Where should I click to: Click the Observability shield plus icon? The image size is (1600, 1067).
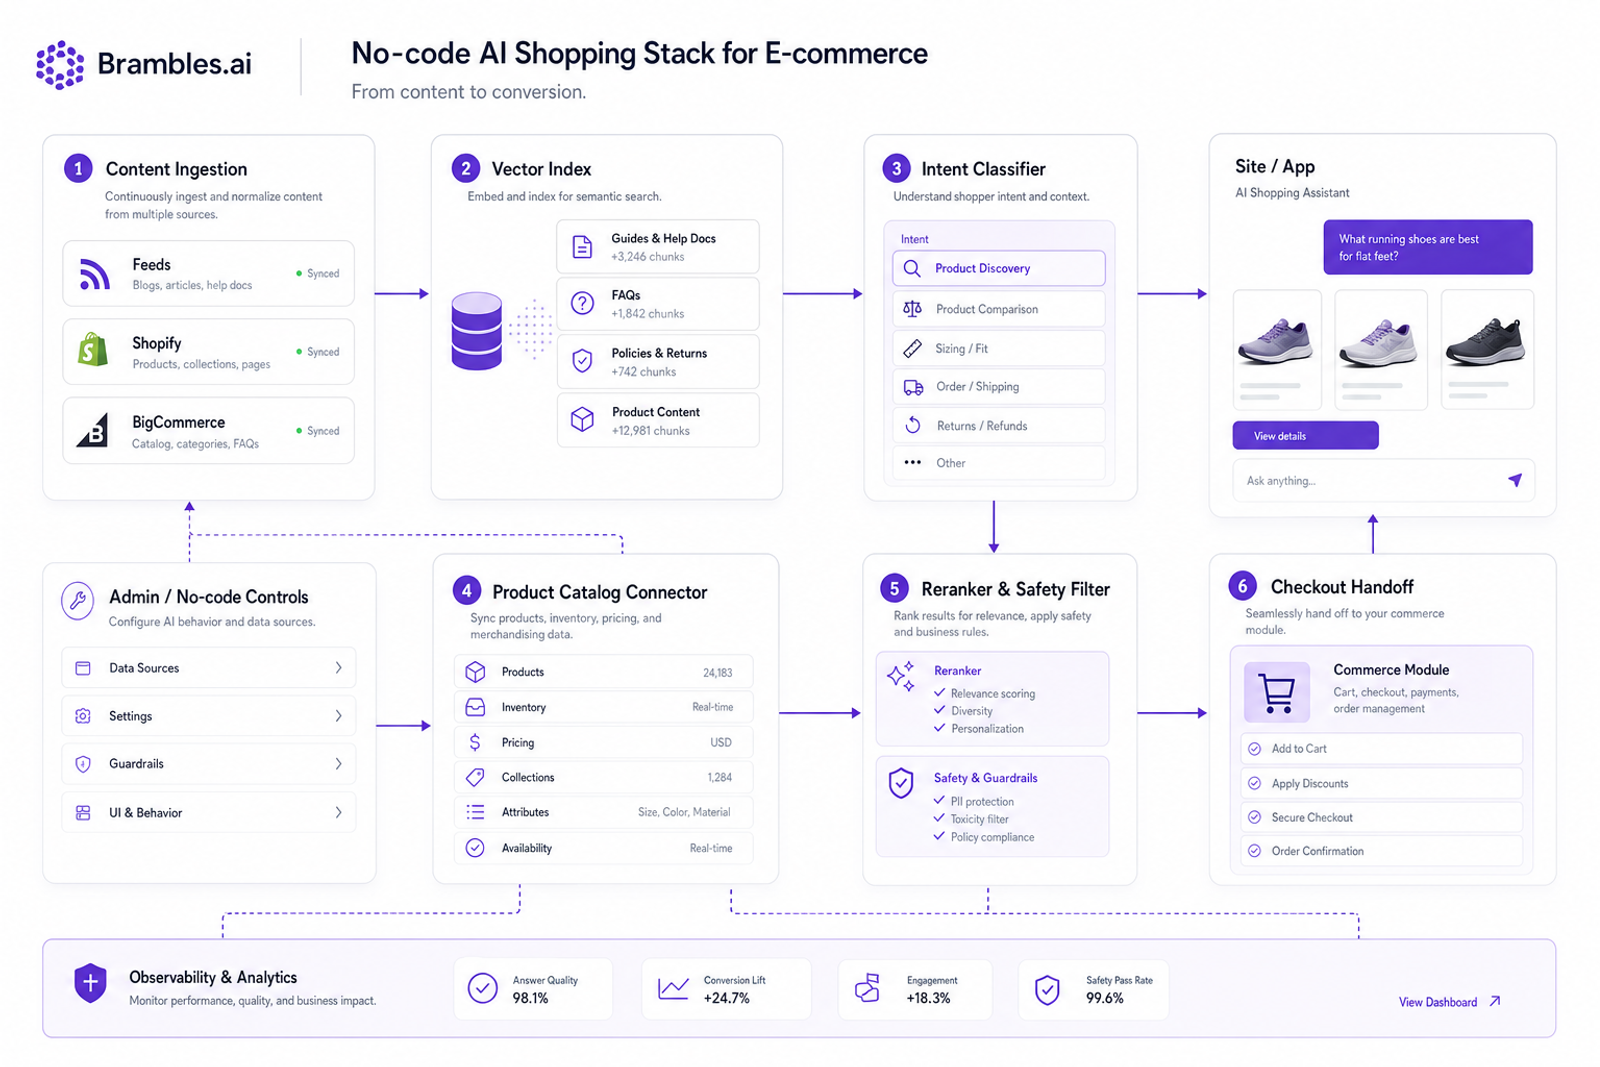pos(90,983)
